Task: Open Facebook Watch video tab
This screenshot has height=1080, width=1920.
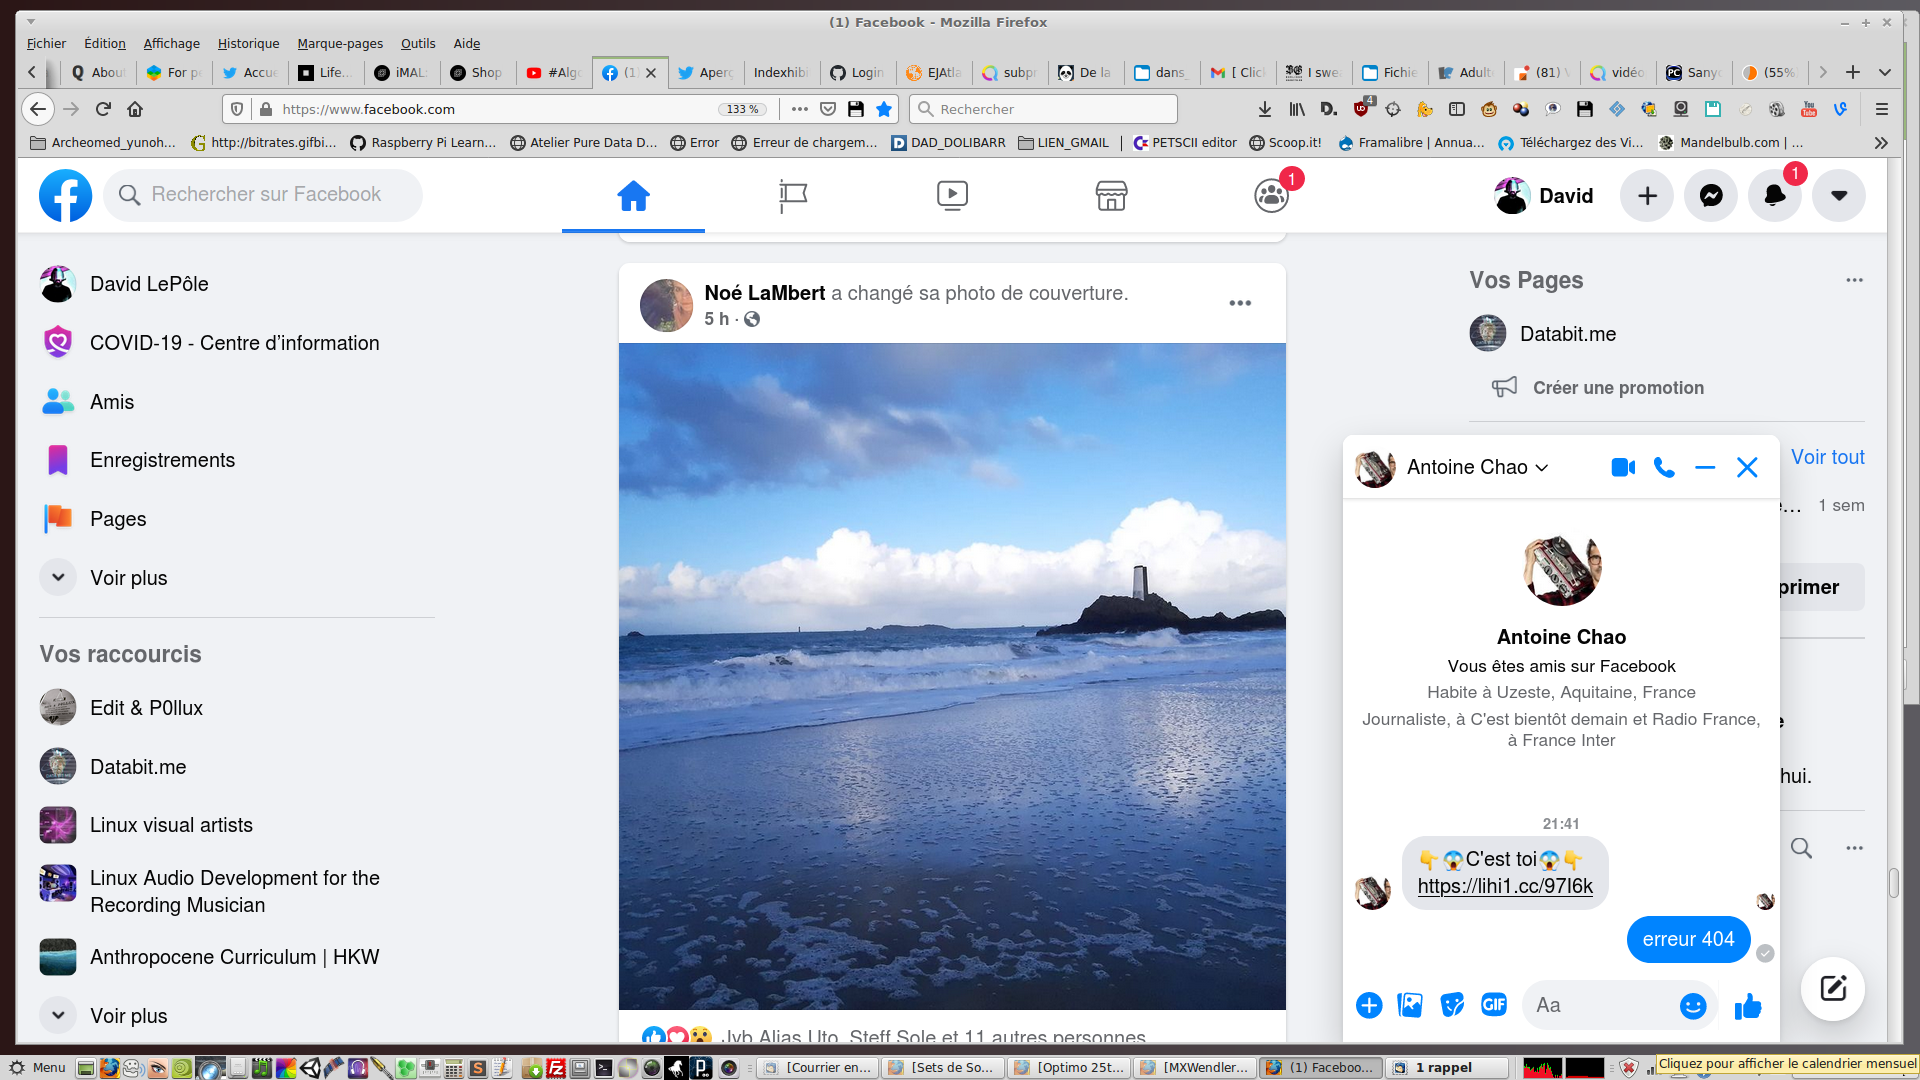Action: 952,195
